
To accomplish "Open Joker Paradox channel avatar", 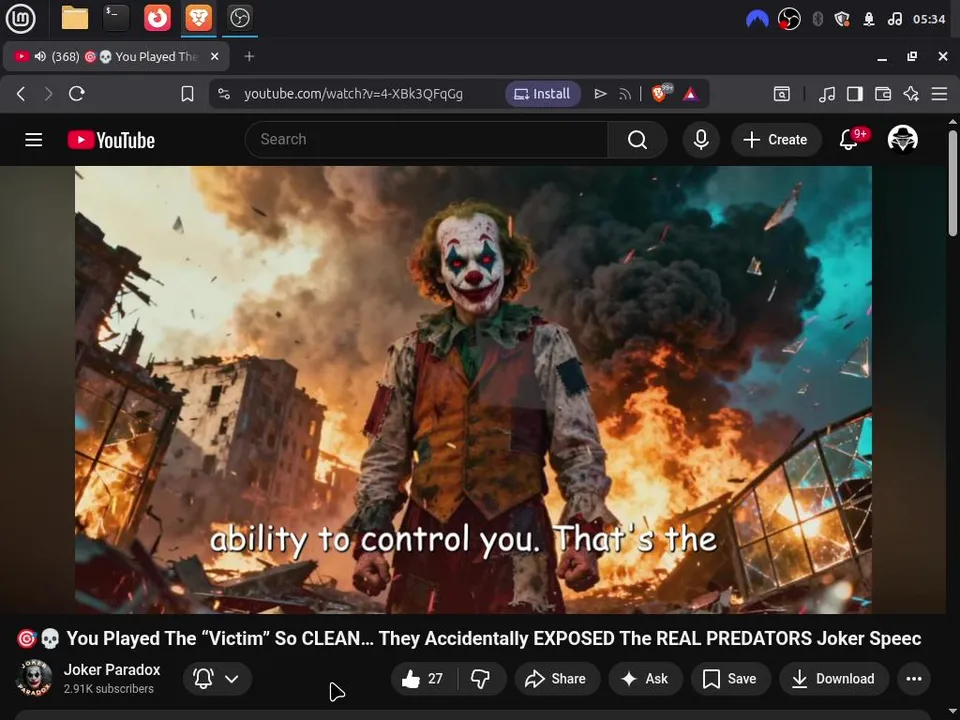I will 34,678.
